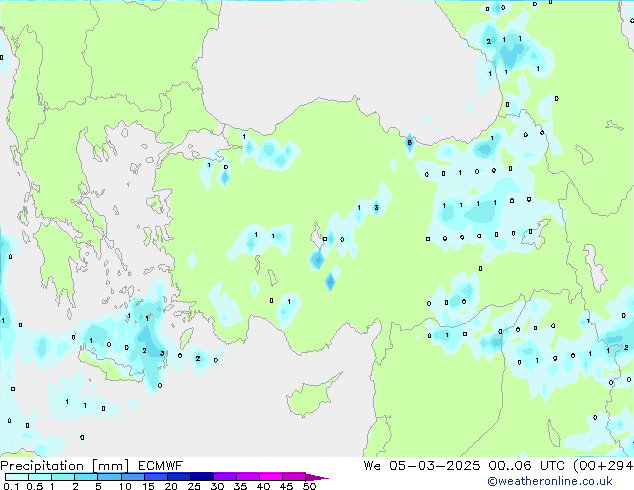Click the over-50 arrow tip of the legend

point(317,477)
